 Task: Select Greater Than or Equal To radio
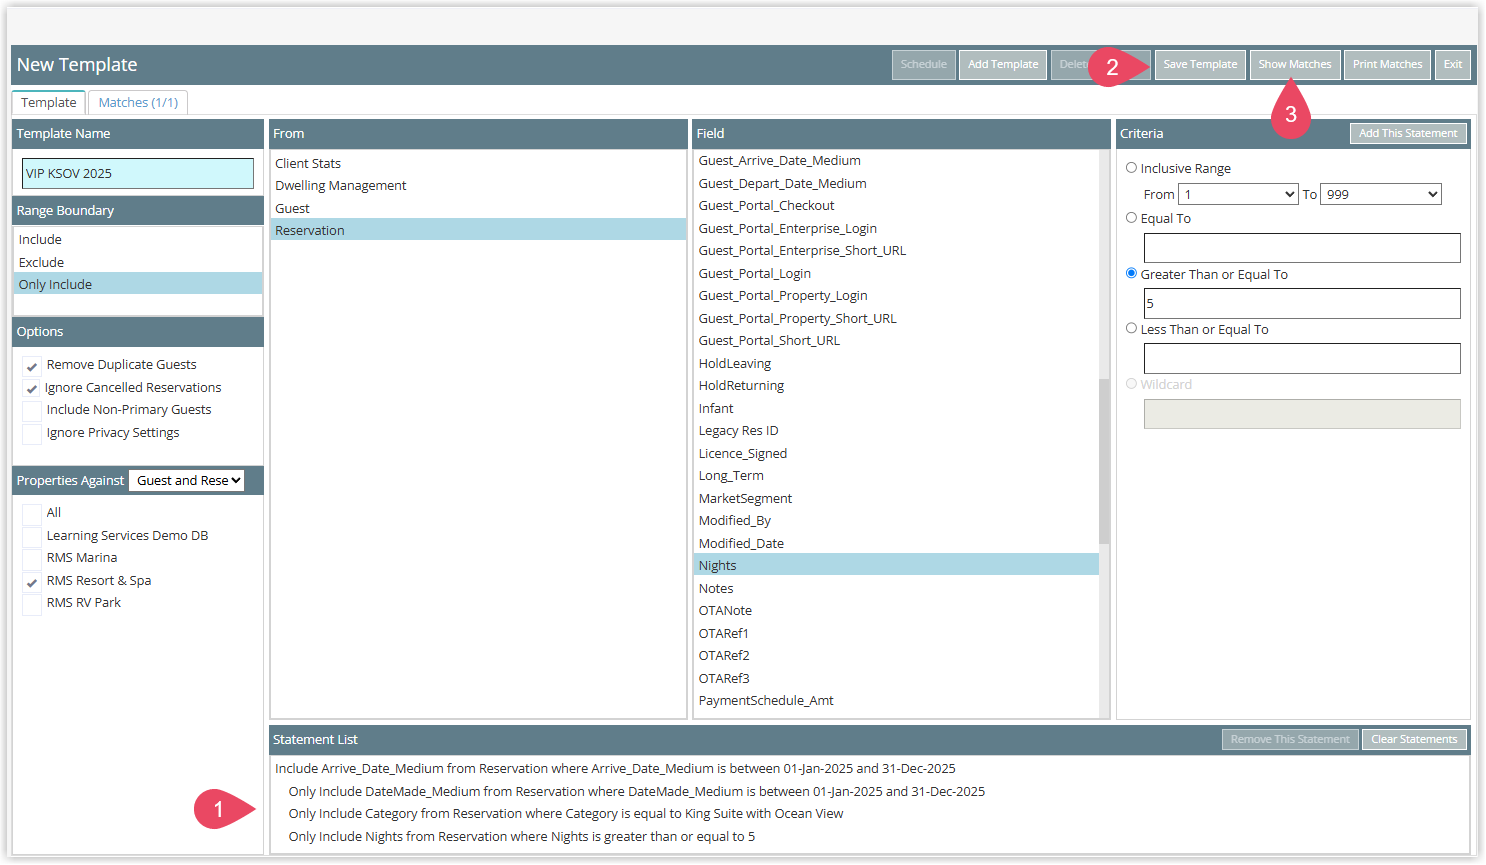1132,273
